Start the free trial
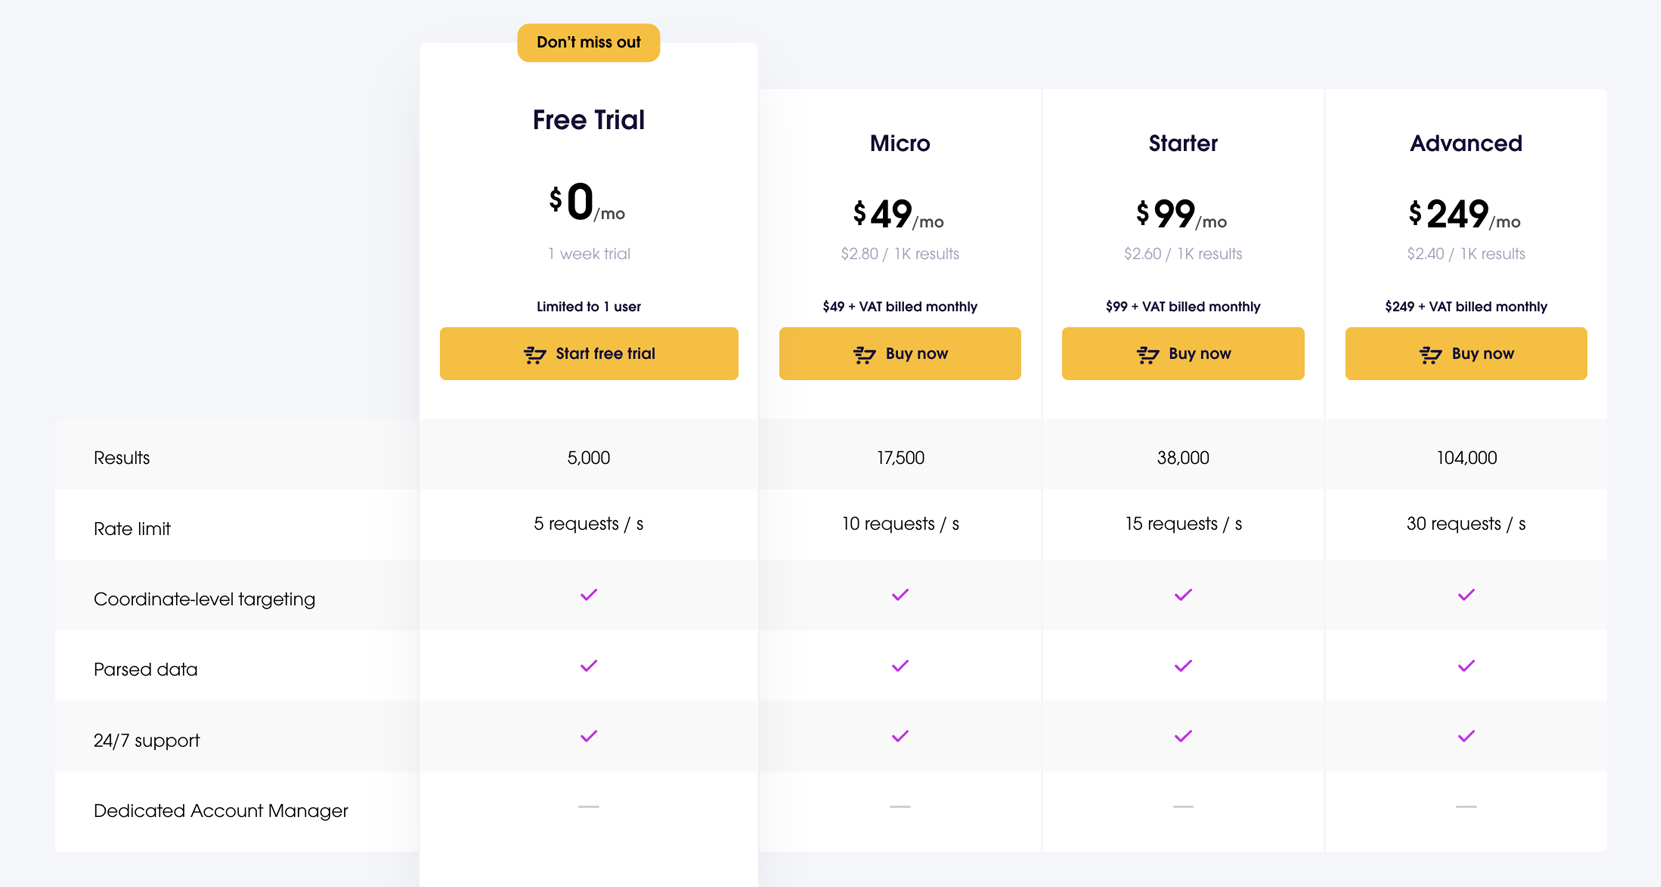This screenshot has width=1661, height=887. click(589, 353)
